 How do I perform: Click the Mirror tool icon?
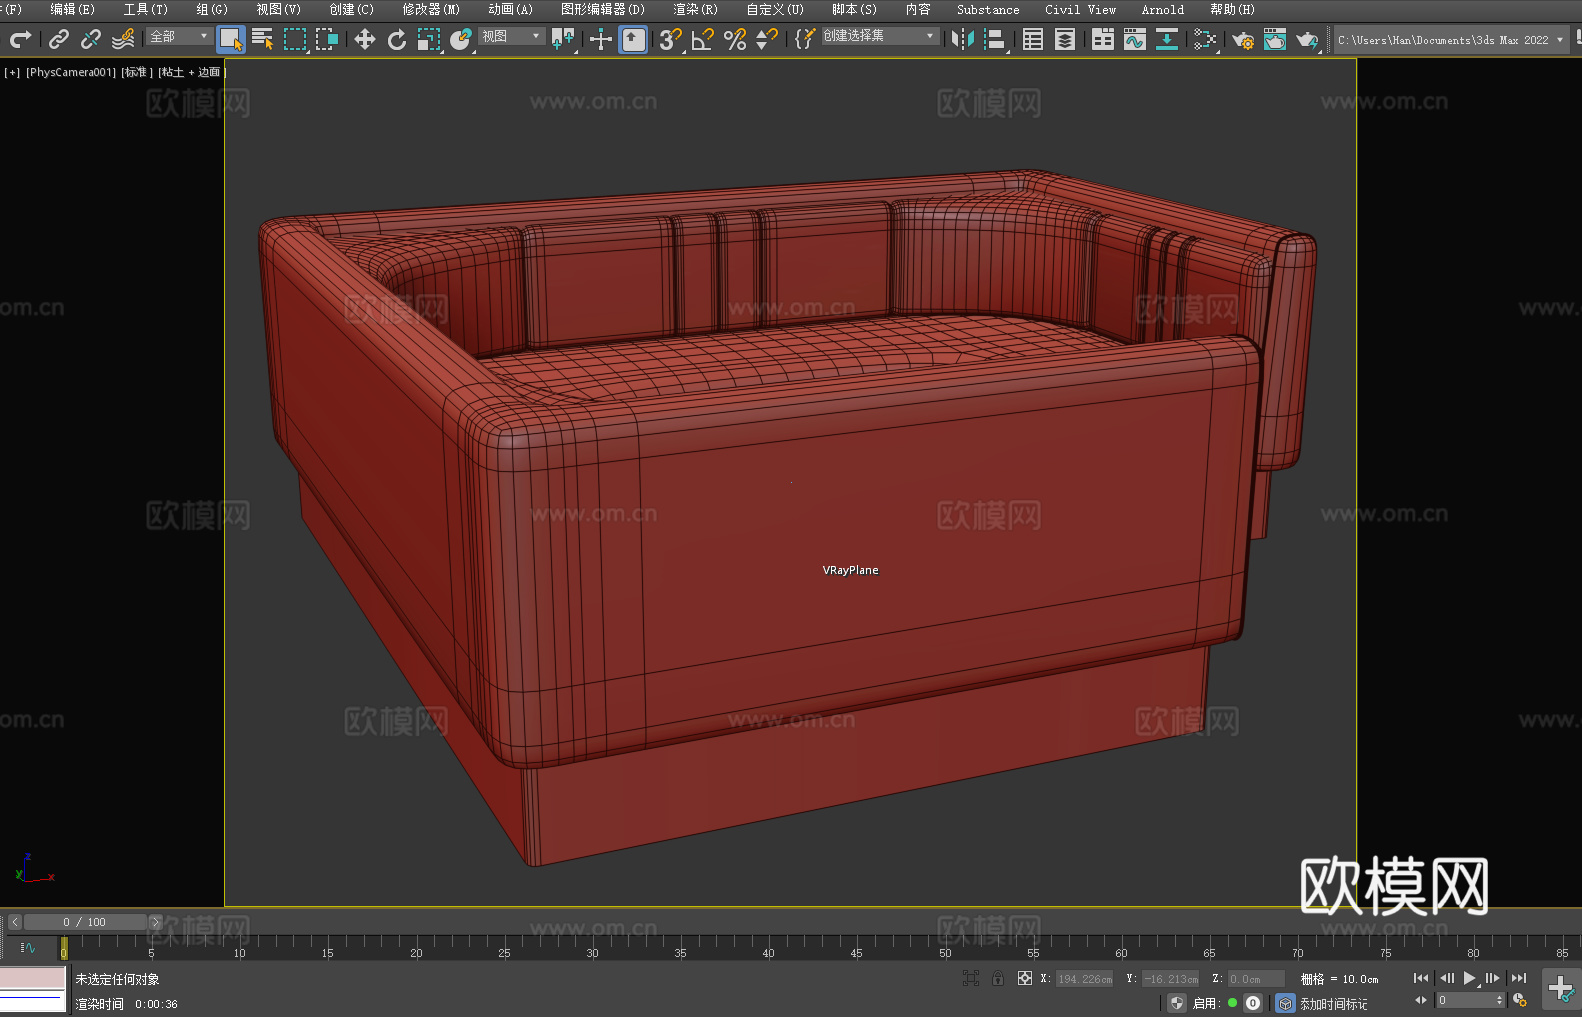click(963, 39)
